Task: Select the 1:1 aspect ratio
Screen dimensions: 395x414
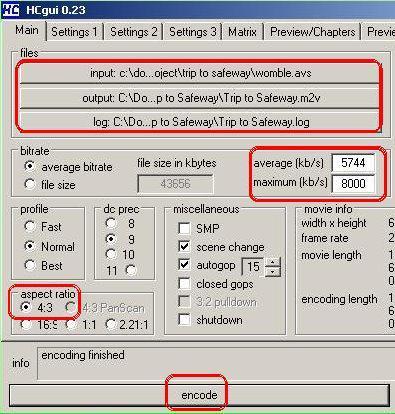Action: click(71, 324)
